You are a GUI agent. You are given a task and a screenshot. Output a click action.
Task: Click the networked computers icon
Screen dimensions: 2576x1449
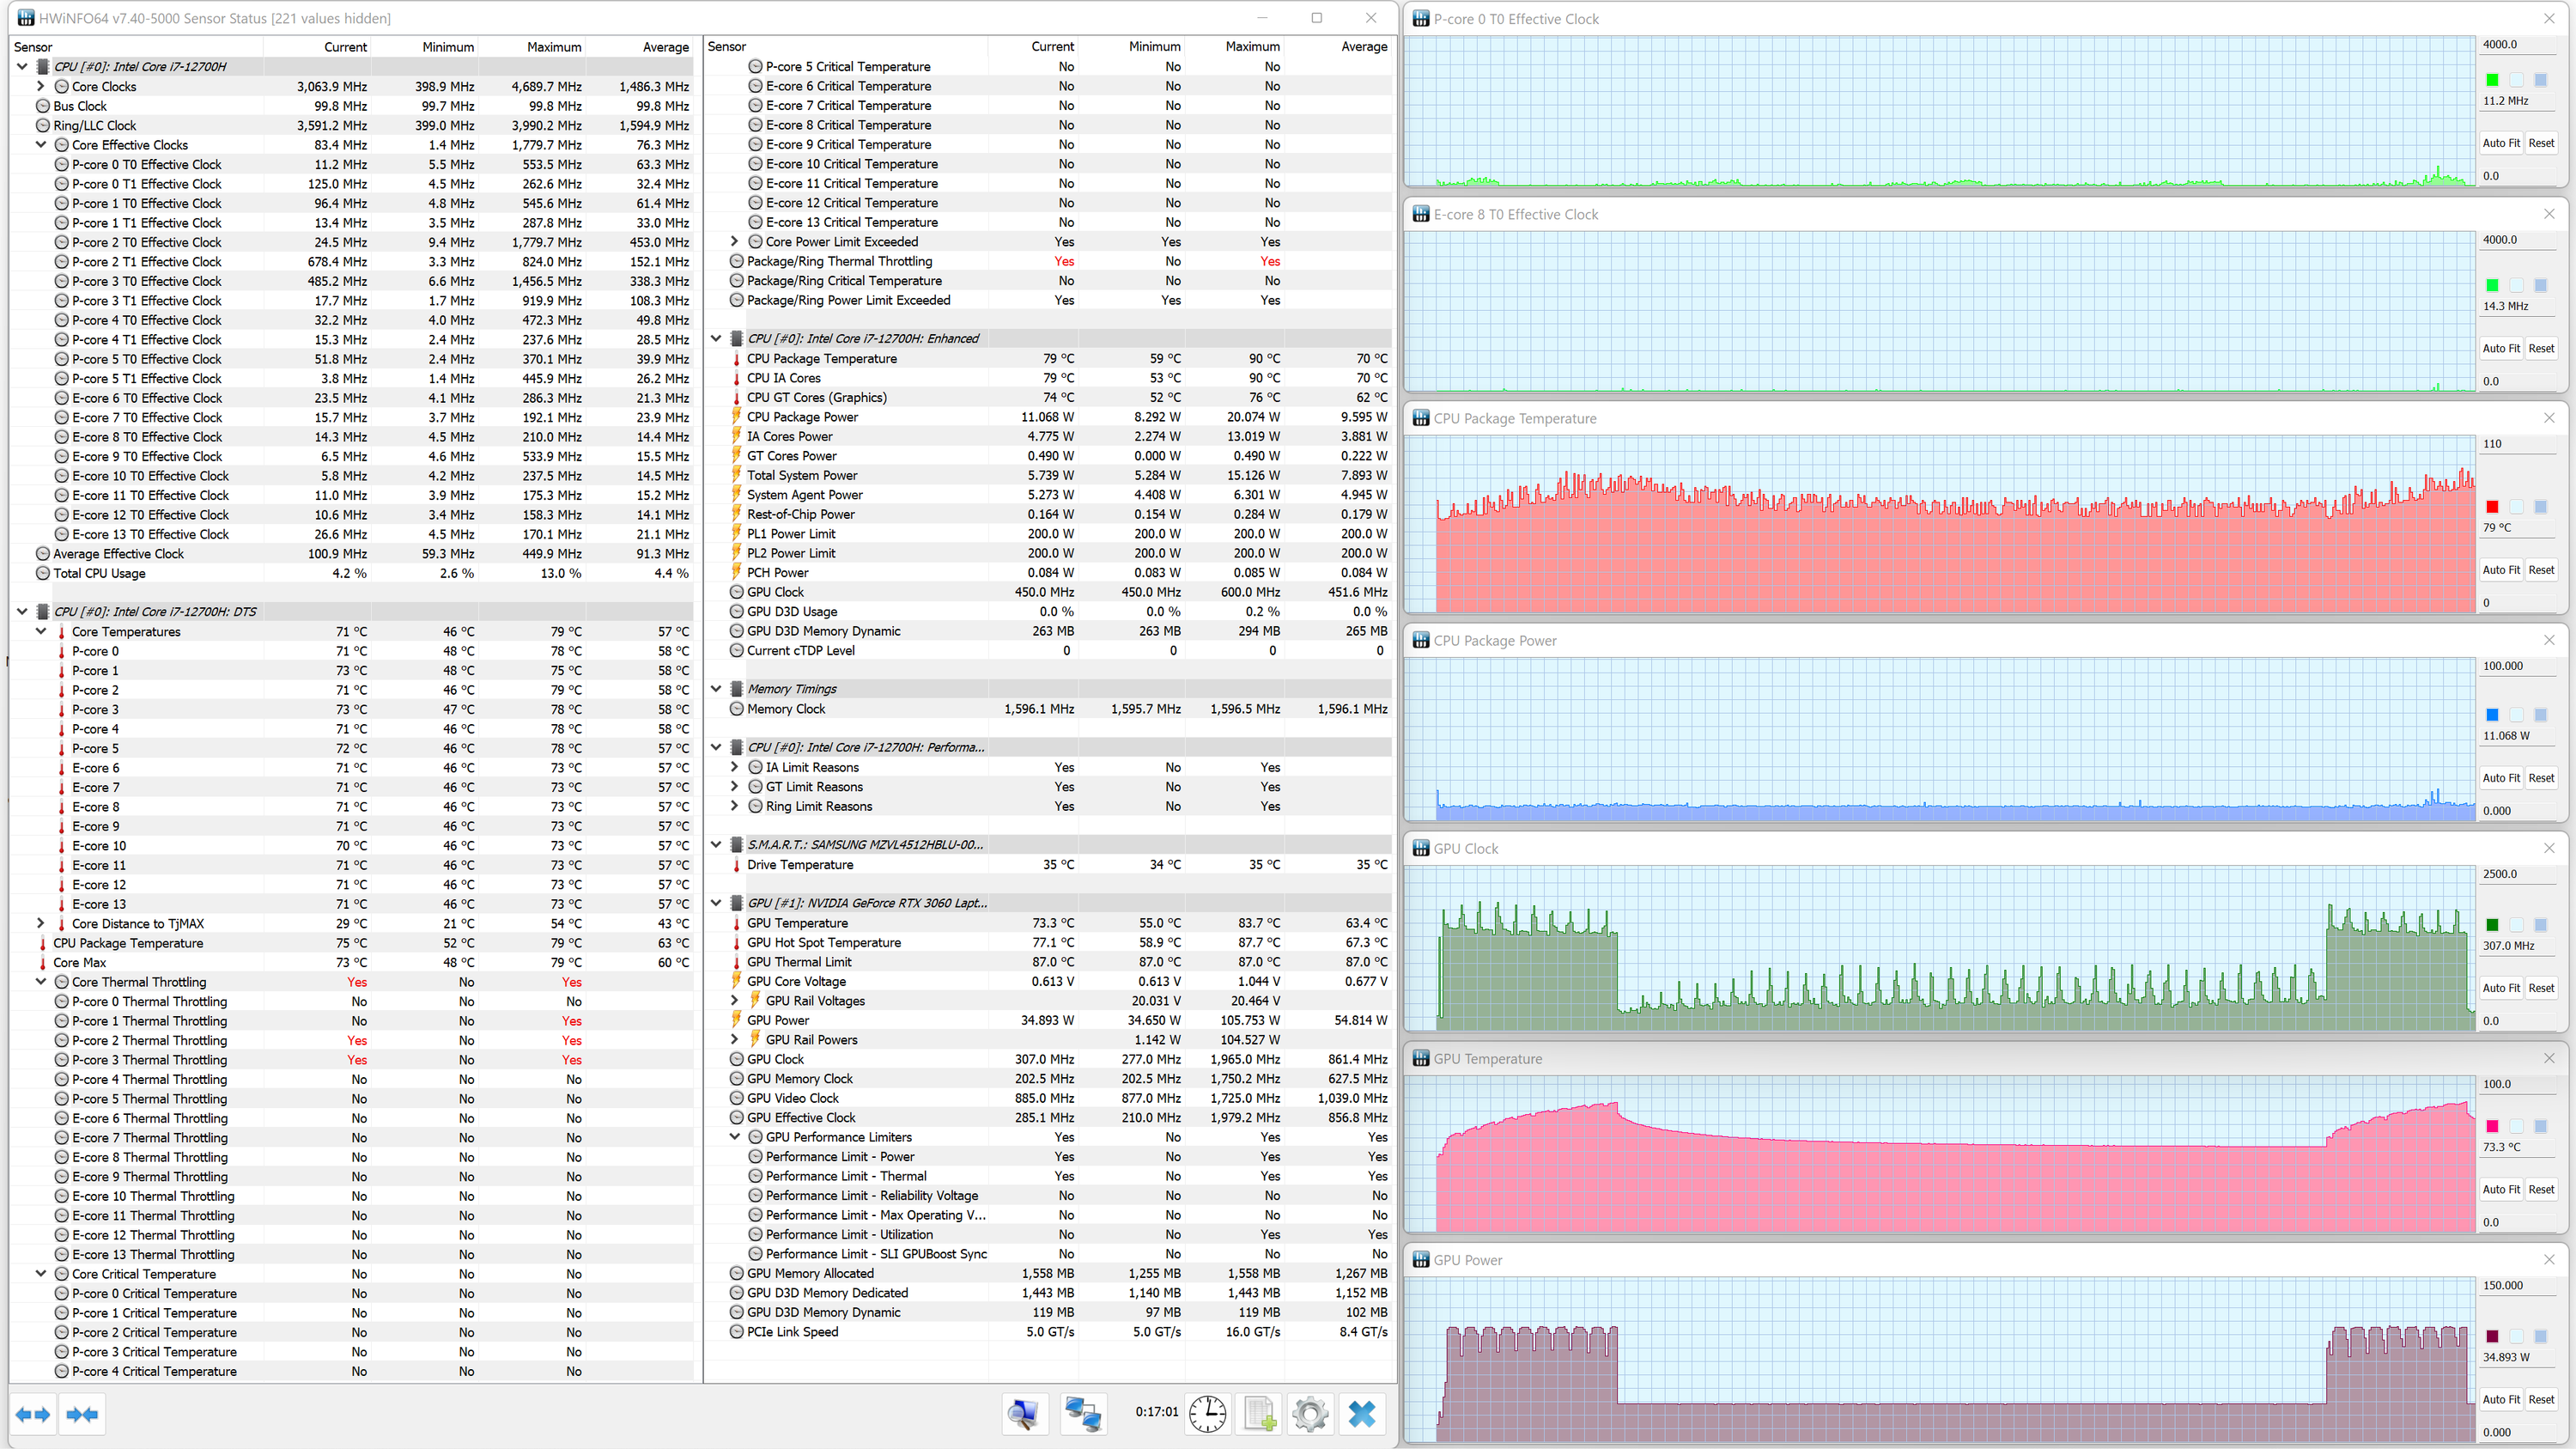[1083, 1414]
